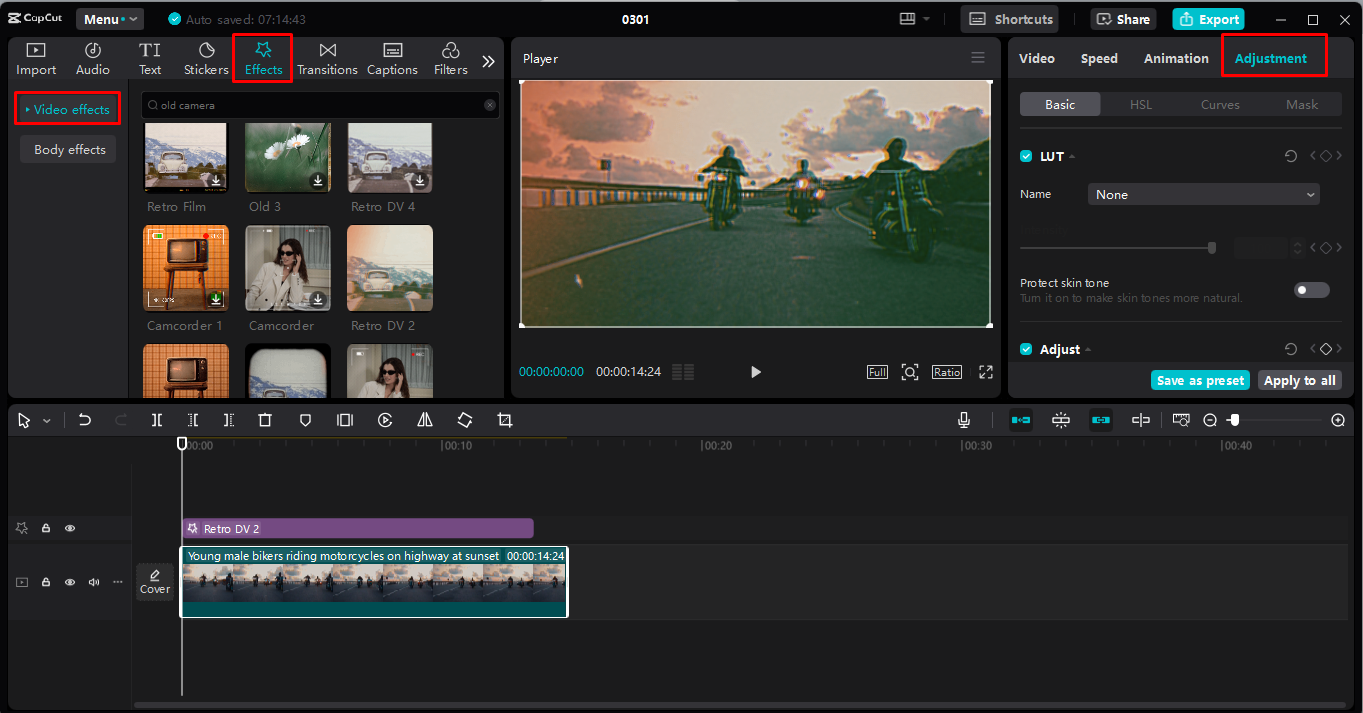Expand more tools with double chevron

point(488,61)
